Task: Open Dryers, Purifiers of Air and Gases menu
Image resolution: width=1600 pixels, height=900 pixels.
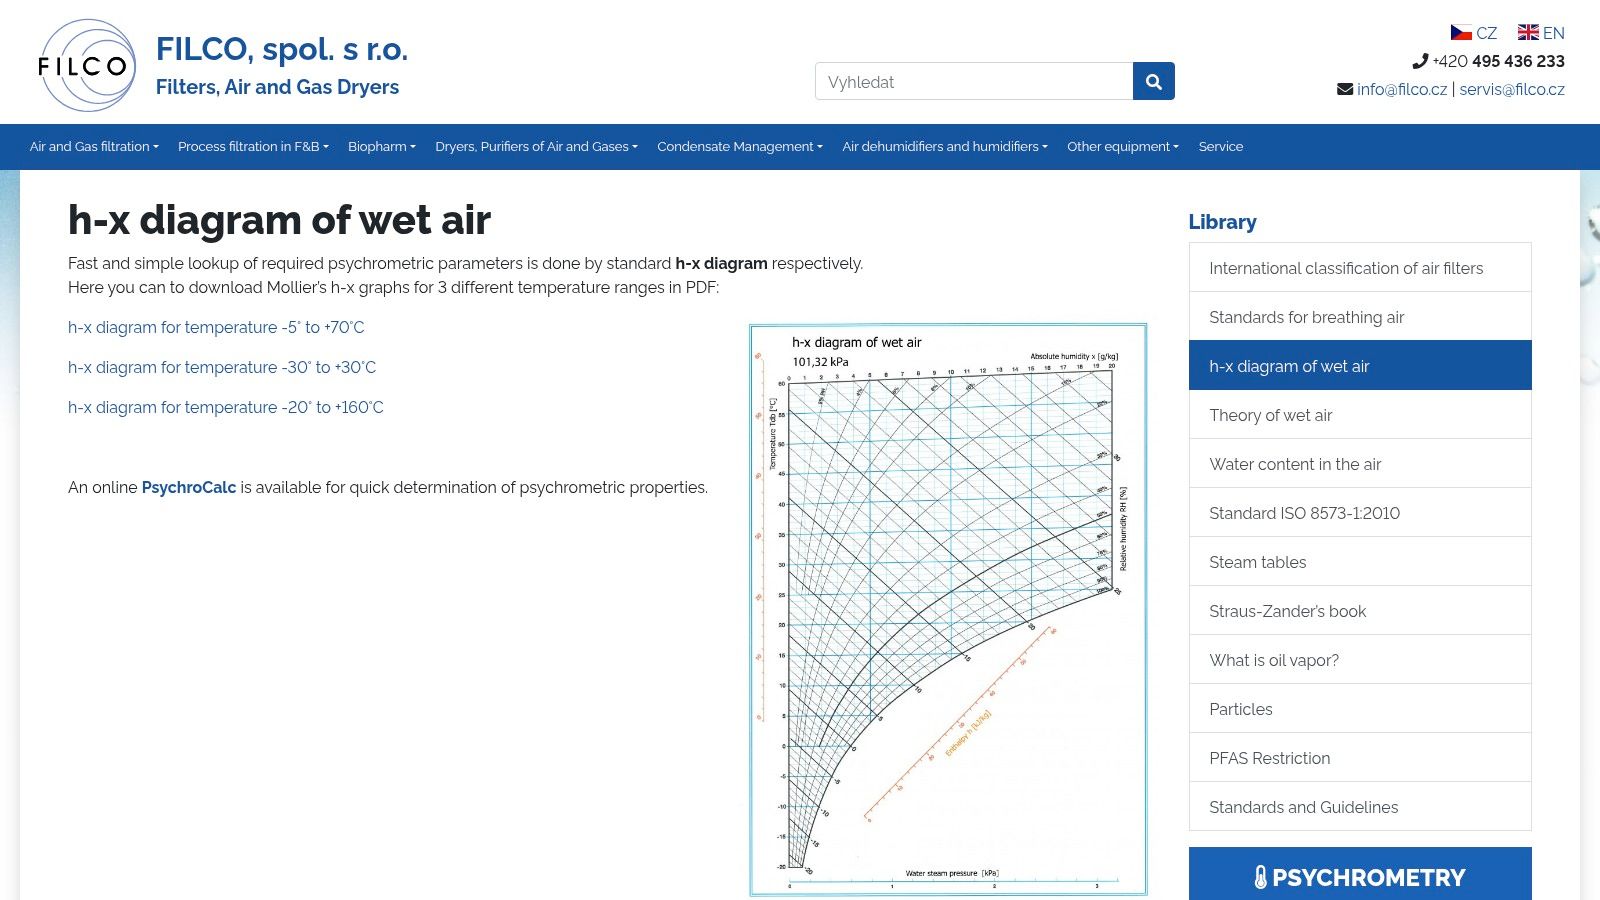Action: point(536,146)
